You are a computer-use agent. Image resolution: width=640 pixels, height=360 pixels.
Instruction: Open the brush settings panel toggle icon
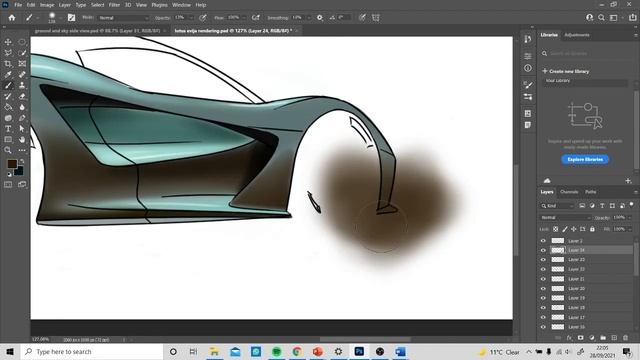coord(71,18)
